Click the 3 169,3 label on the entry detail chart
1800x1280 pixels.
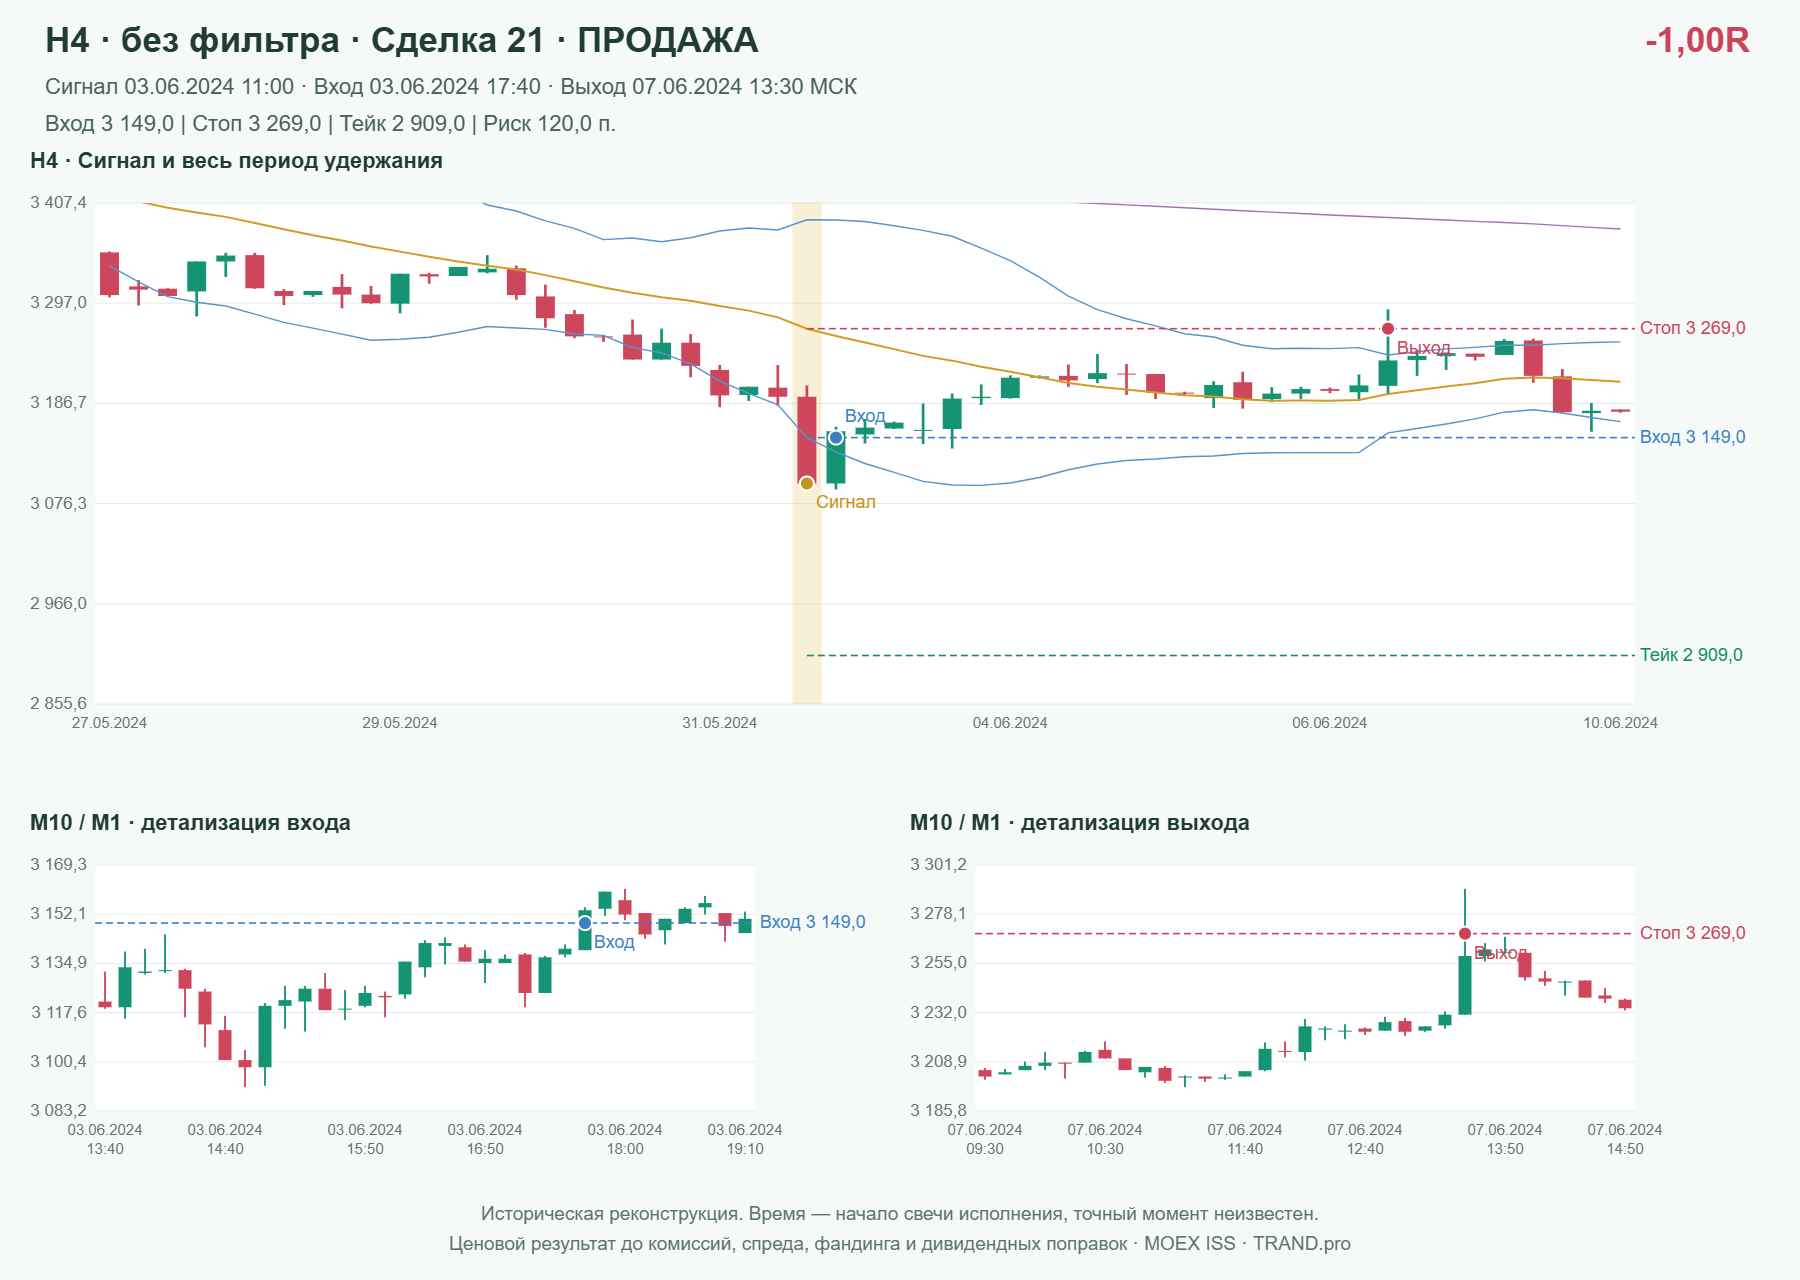point(59,865)
